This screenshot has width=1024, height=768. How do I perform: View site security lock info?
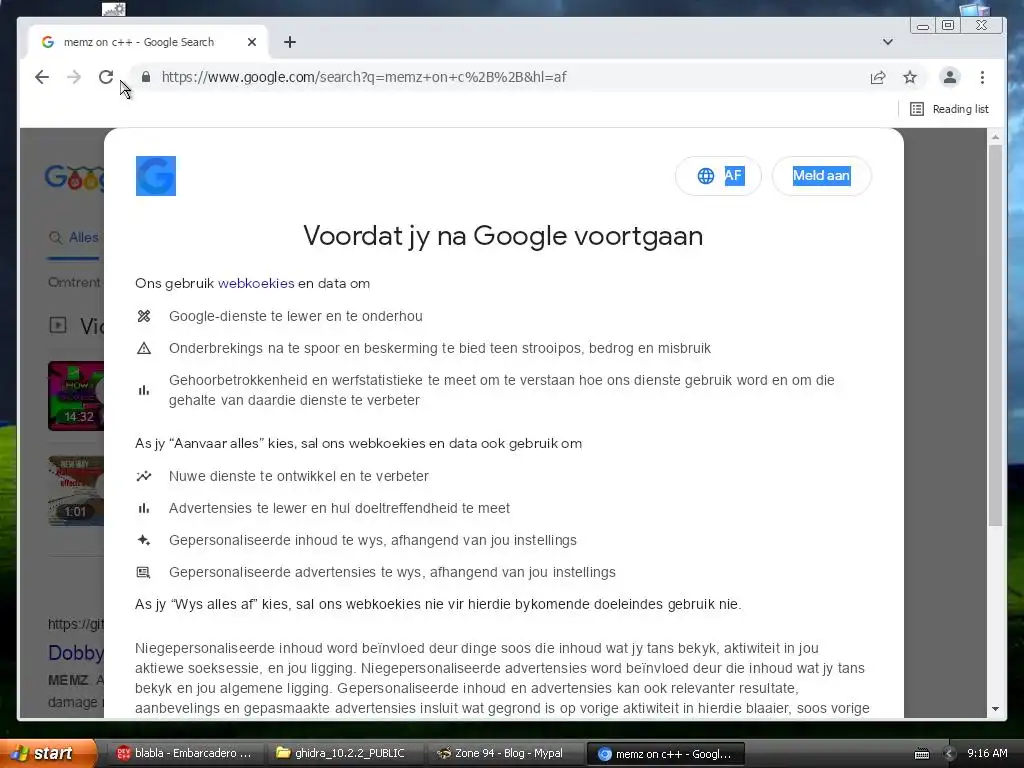(x=146, y=77)
